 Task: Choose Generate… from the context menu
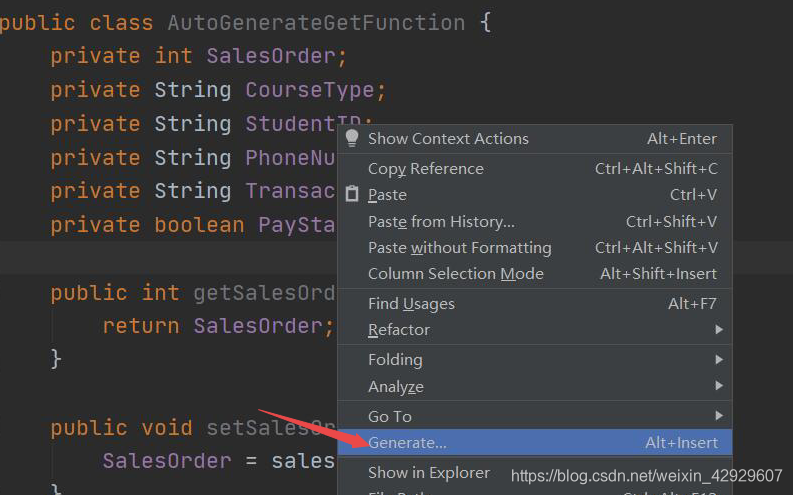click(x=535, y=442)
